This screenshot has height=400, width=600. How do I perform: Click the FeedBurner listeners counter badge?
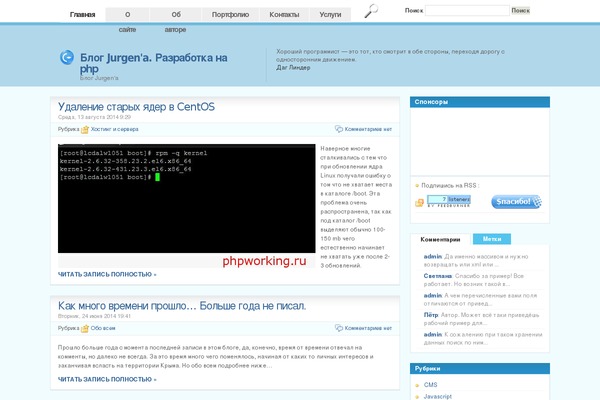click(x=449, y=201)
